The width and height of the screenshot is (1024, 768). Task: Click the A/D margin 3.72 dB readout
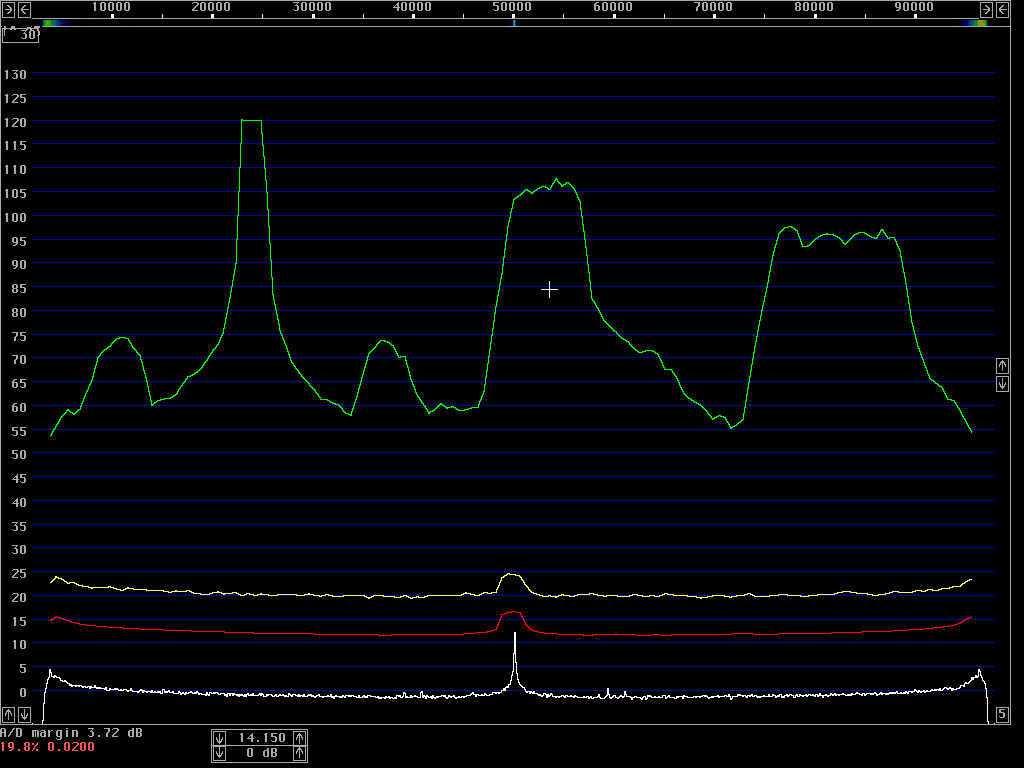tap(71, 733)
